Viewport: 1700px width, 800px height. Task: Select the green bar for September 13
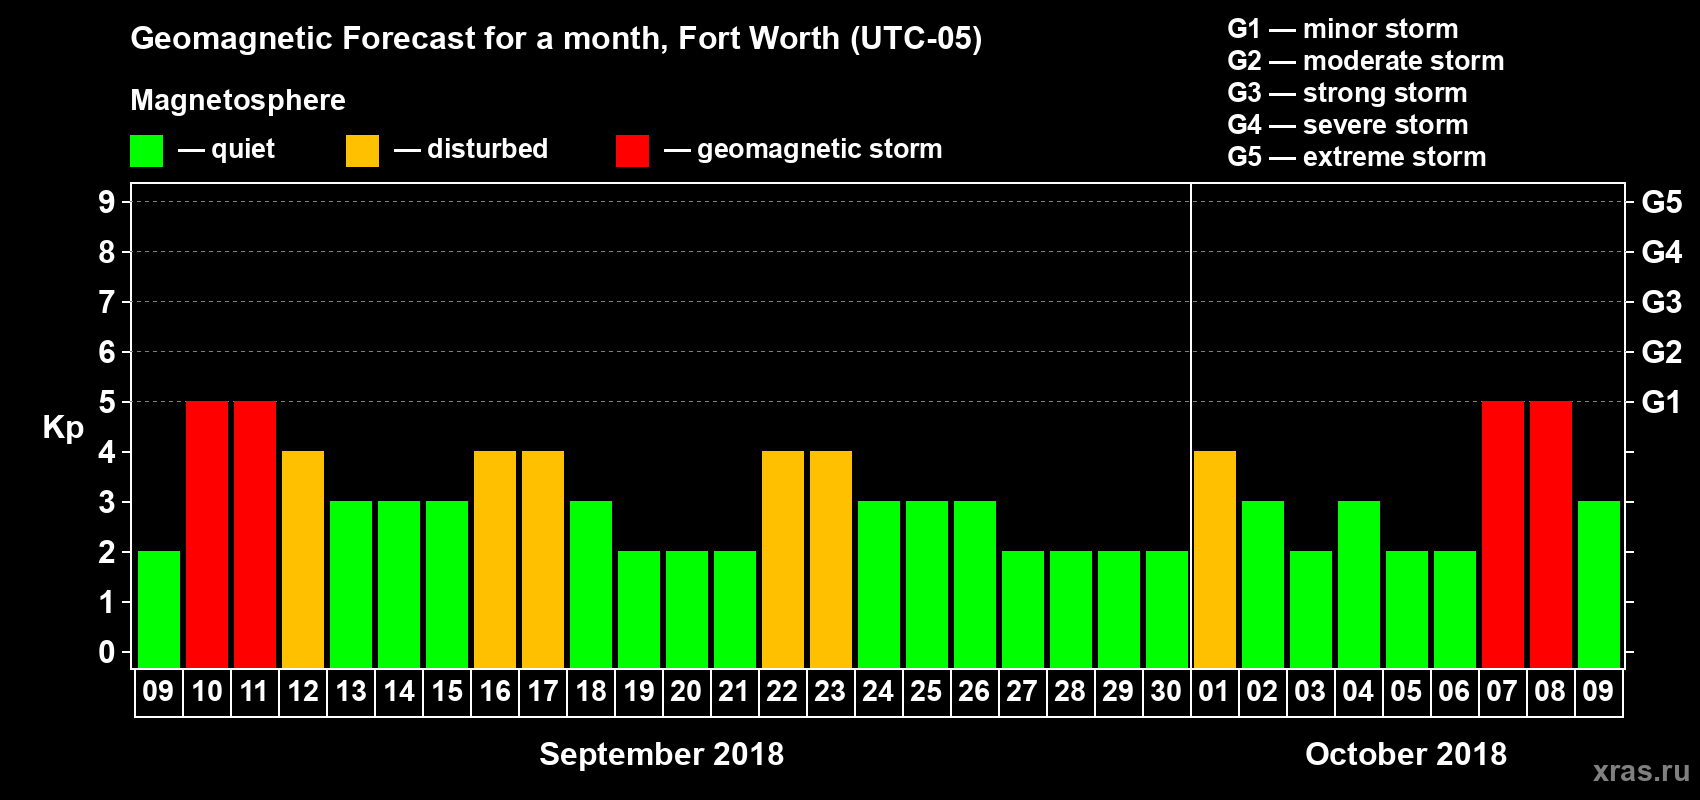pyautogui.click(x=351, y=584)
